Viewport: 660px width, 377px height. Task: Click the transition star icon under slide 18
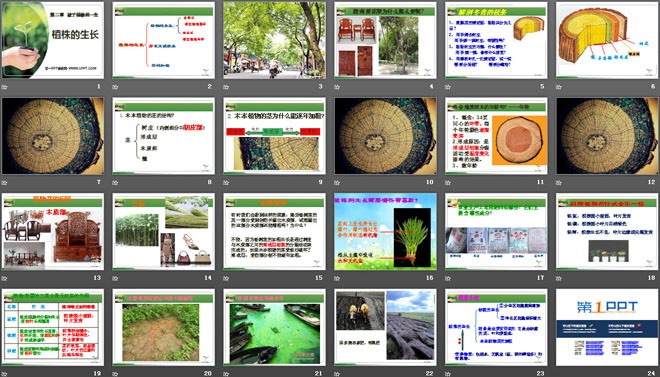(x=559, y=278)
